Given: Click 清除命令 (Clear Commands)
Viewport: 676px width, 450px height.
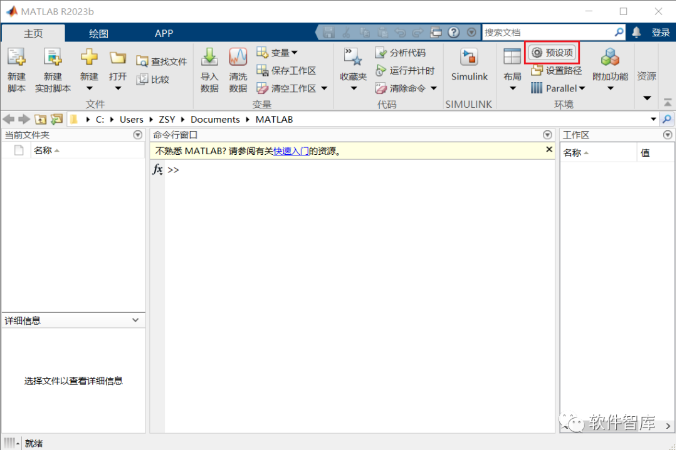Looking at the screenshot, I should pos(400,88).
